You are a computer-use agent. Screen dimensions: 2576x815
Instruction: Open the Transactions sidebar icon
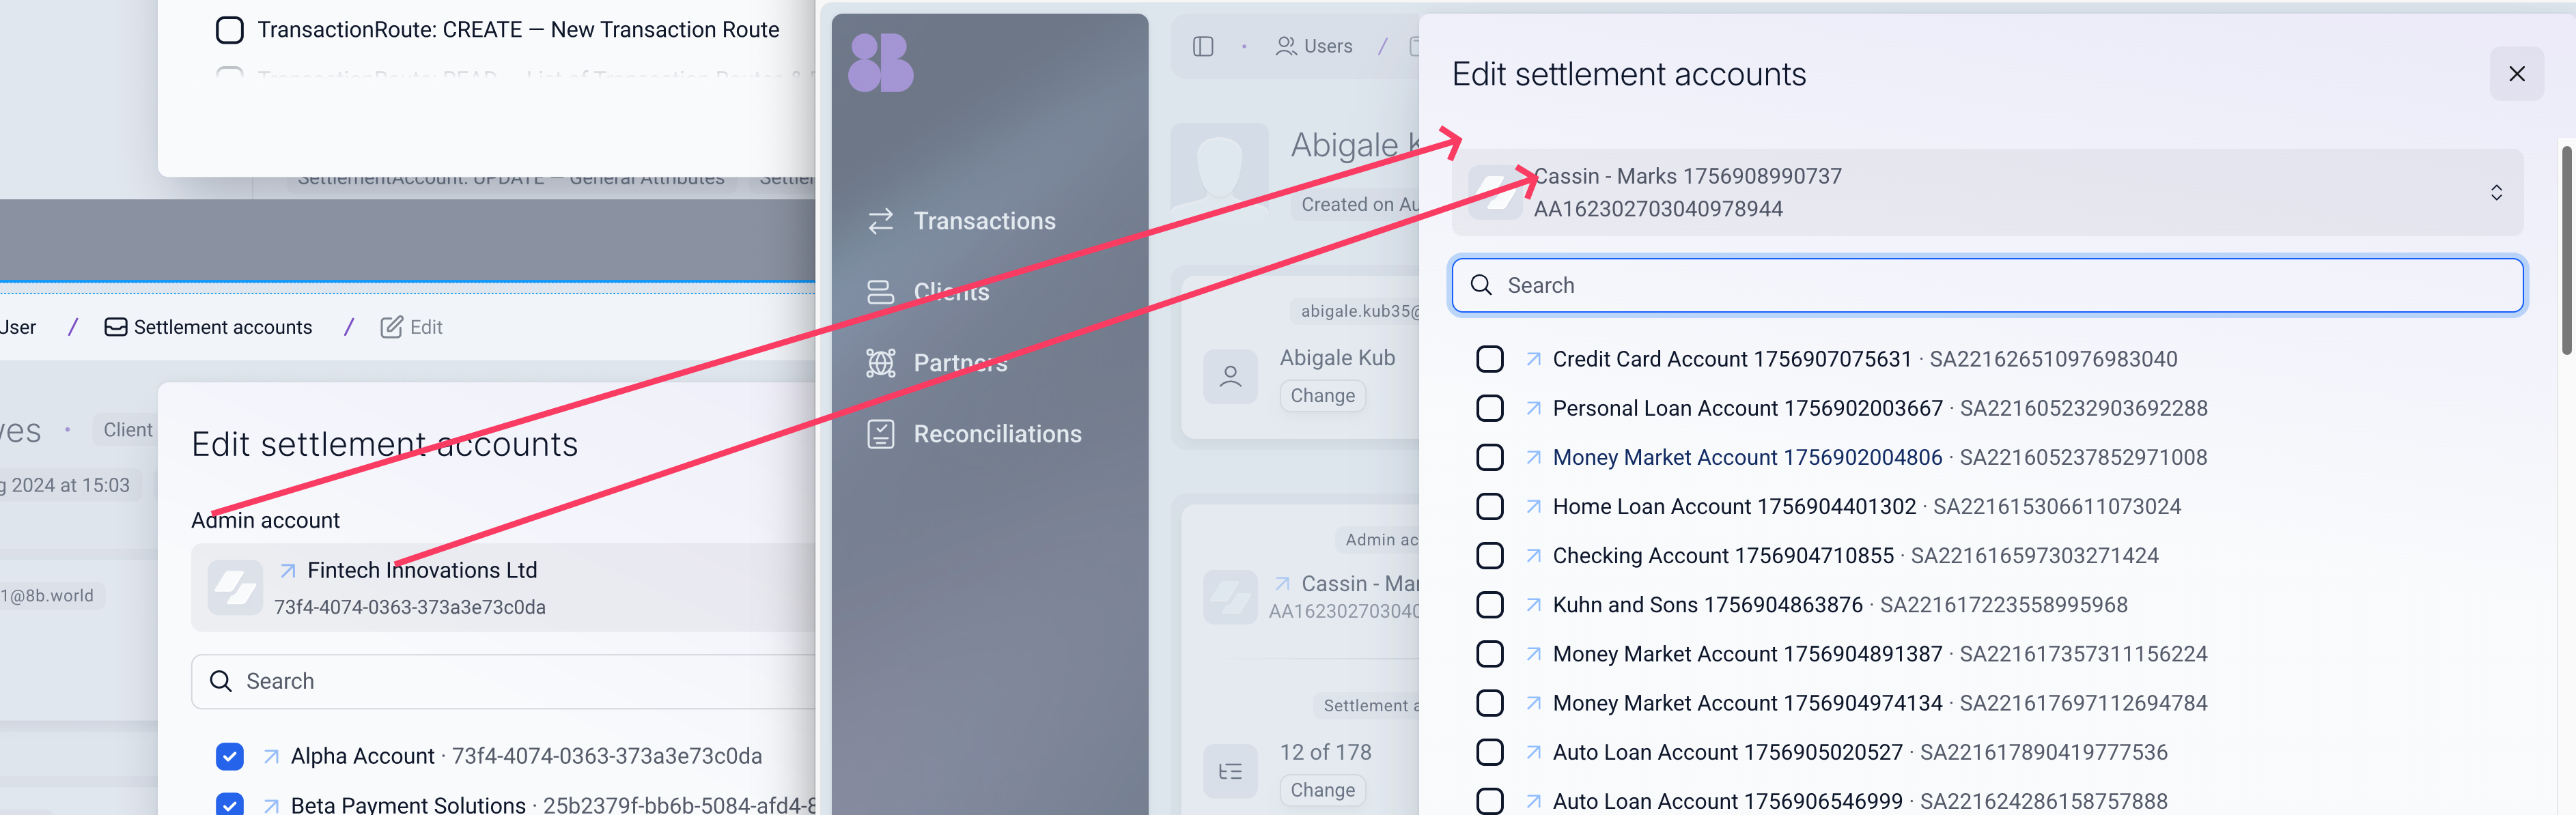pos(880,221)
